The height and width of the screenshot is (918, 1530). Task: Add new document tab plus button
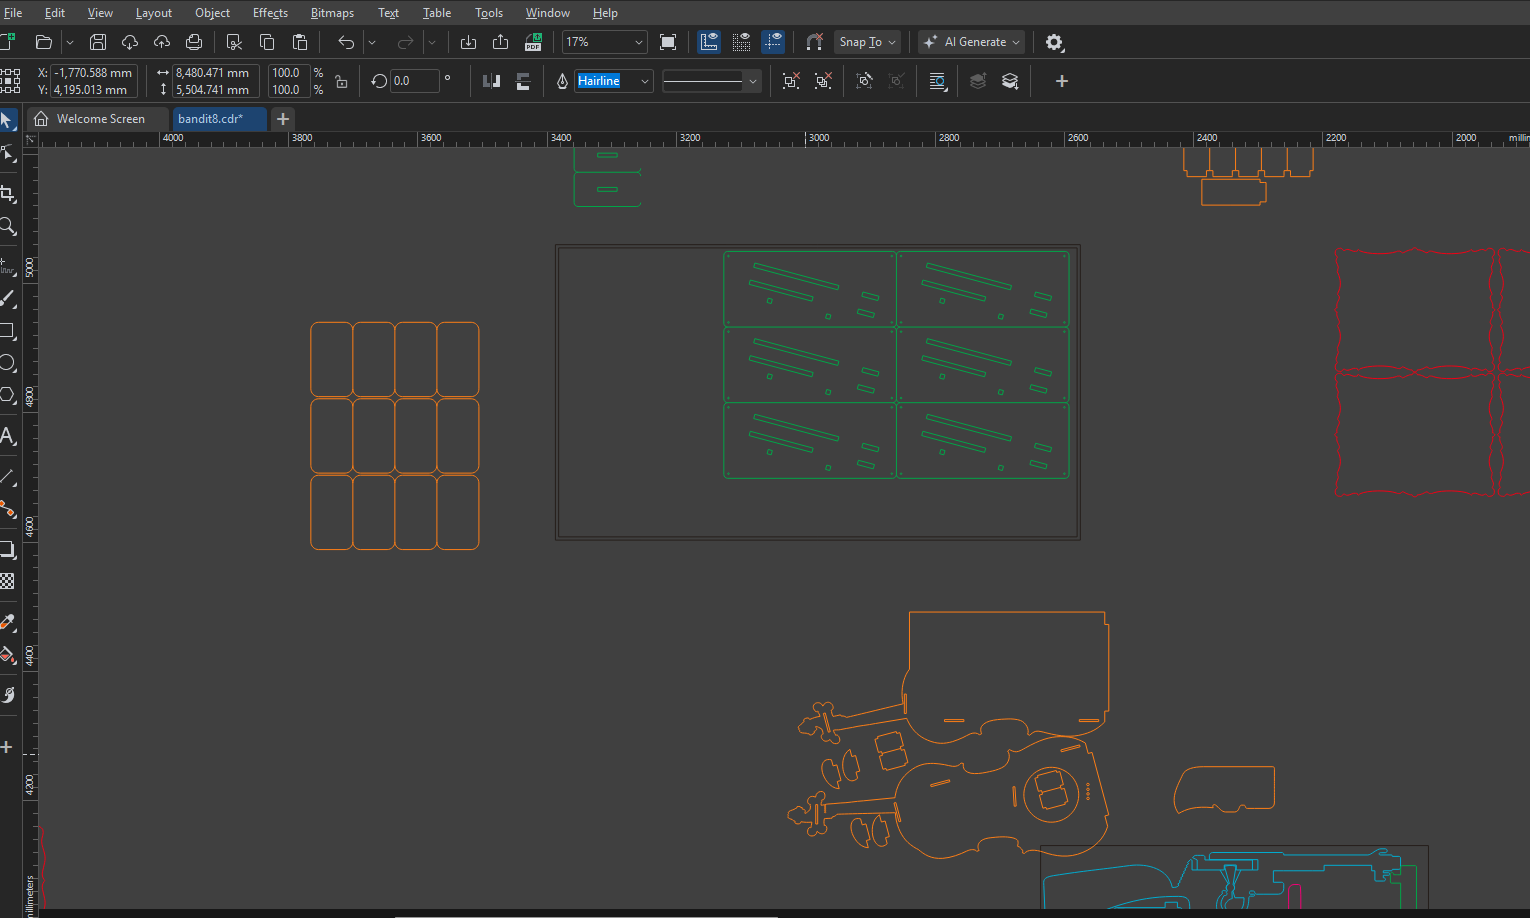click(283, 119)
